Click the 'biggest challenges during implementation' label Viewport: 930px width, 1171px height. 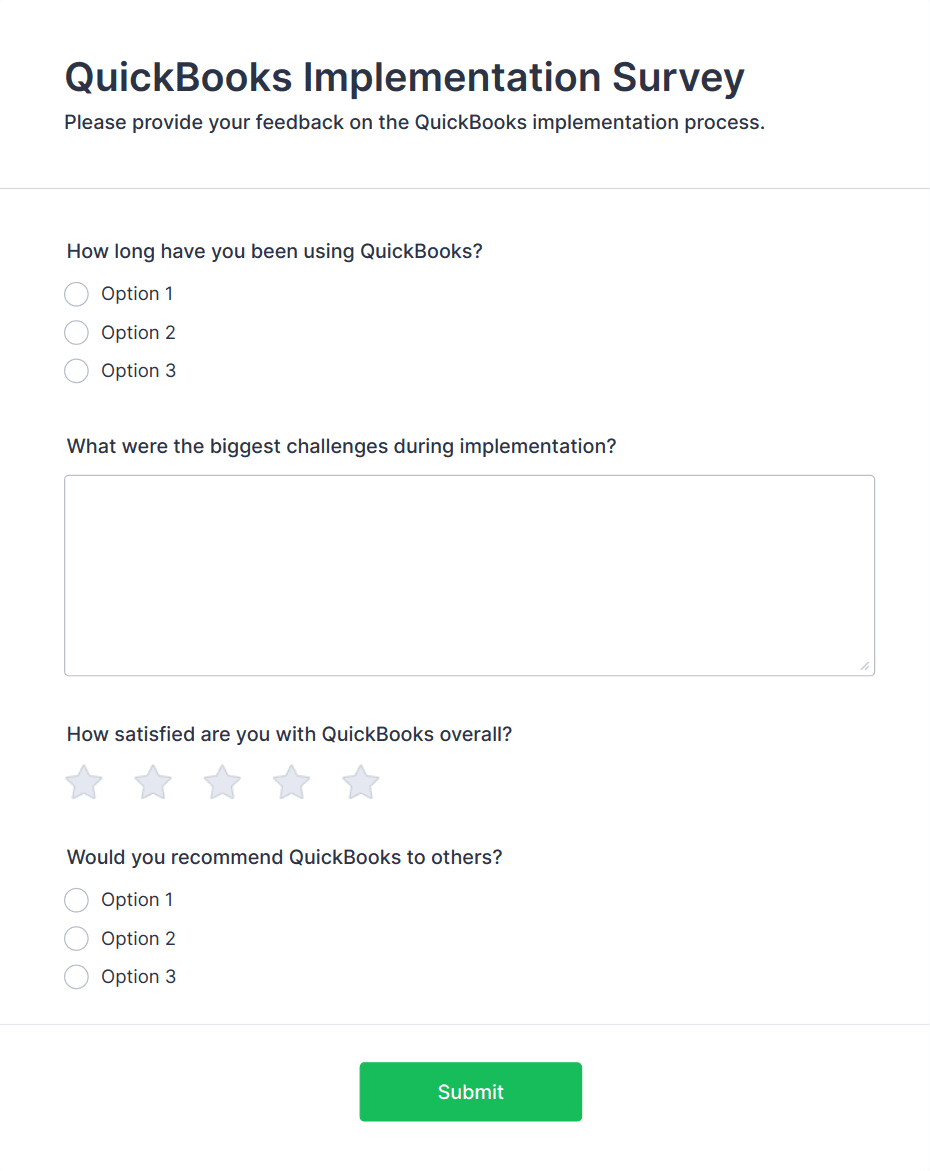(341, 447)
